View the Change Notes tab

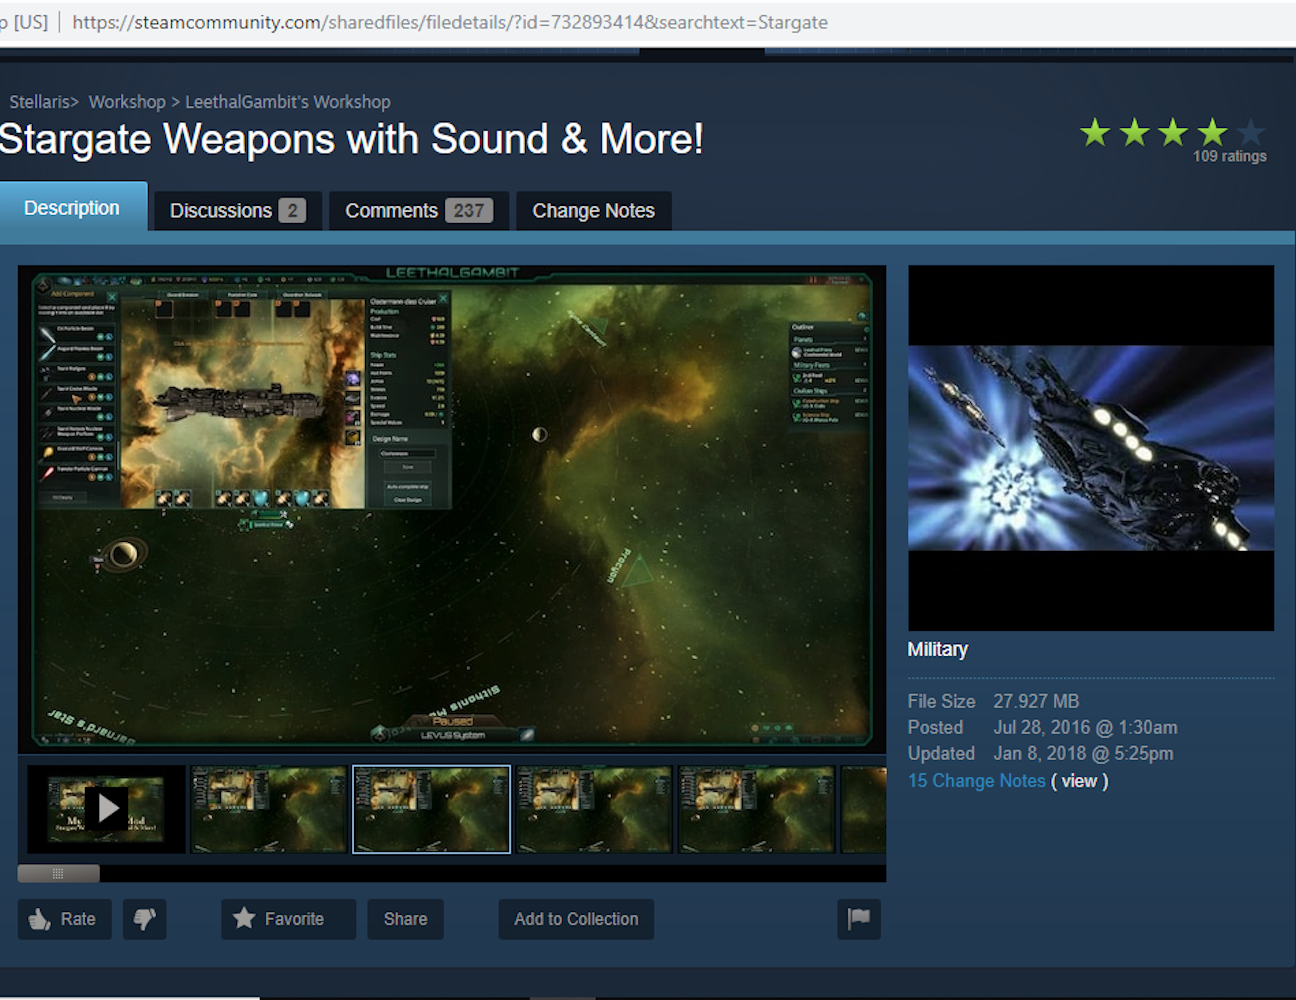tap(593, 211)
